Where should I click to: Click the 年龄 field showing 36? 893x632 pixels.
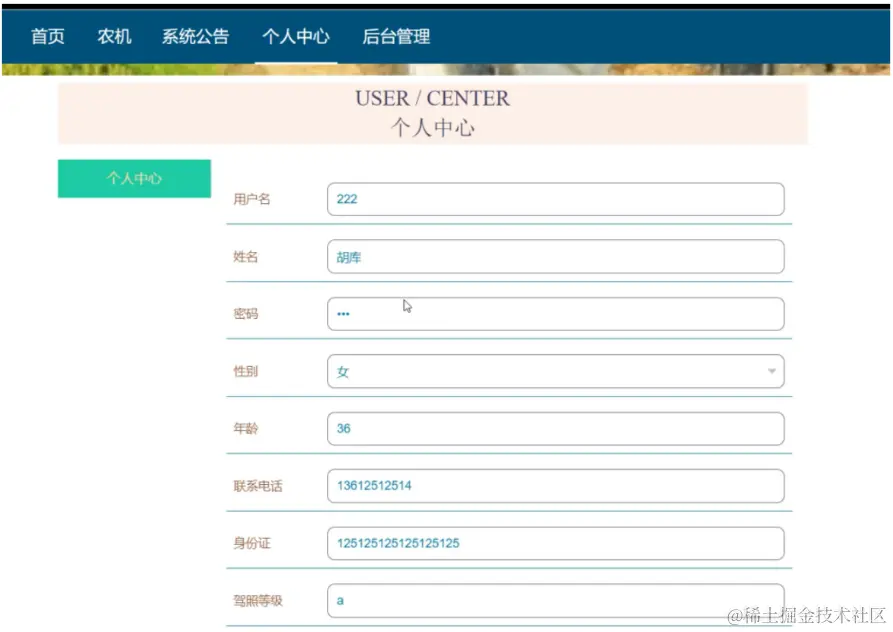(555, 428)
